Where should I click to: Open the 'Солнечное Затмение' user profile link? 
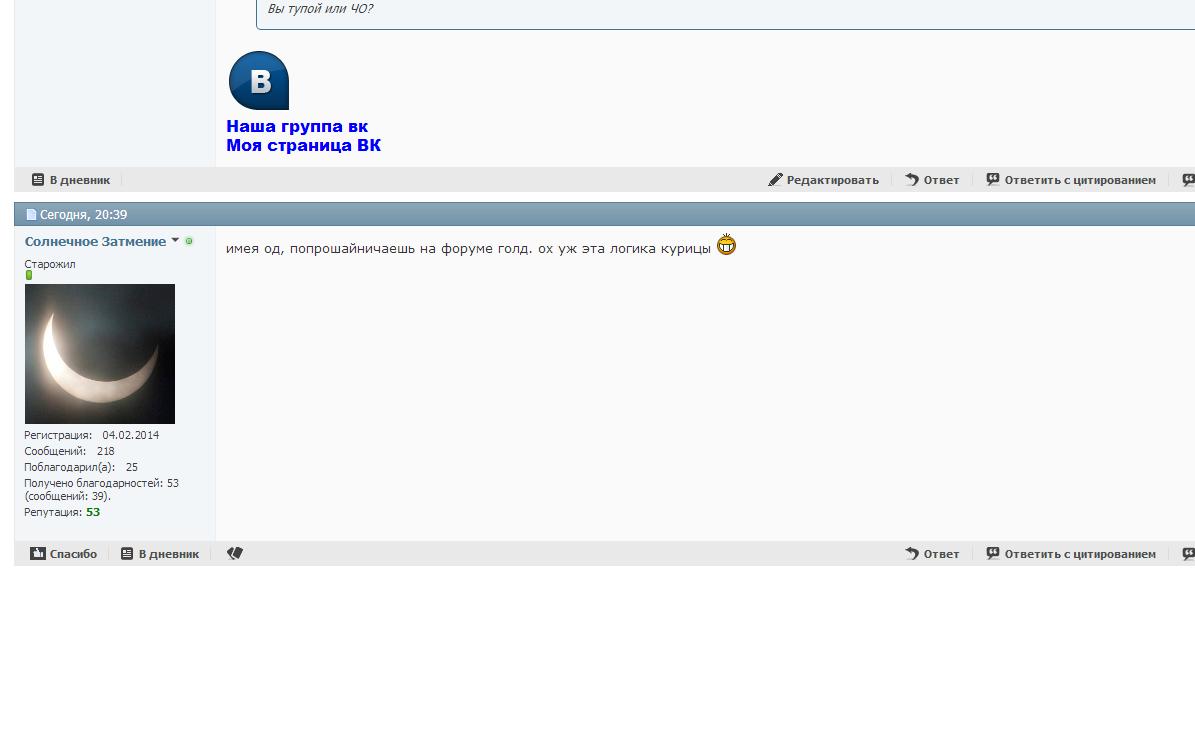[x=95, y=242]
